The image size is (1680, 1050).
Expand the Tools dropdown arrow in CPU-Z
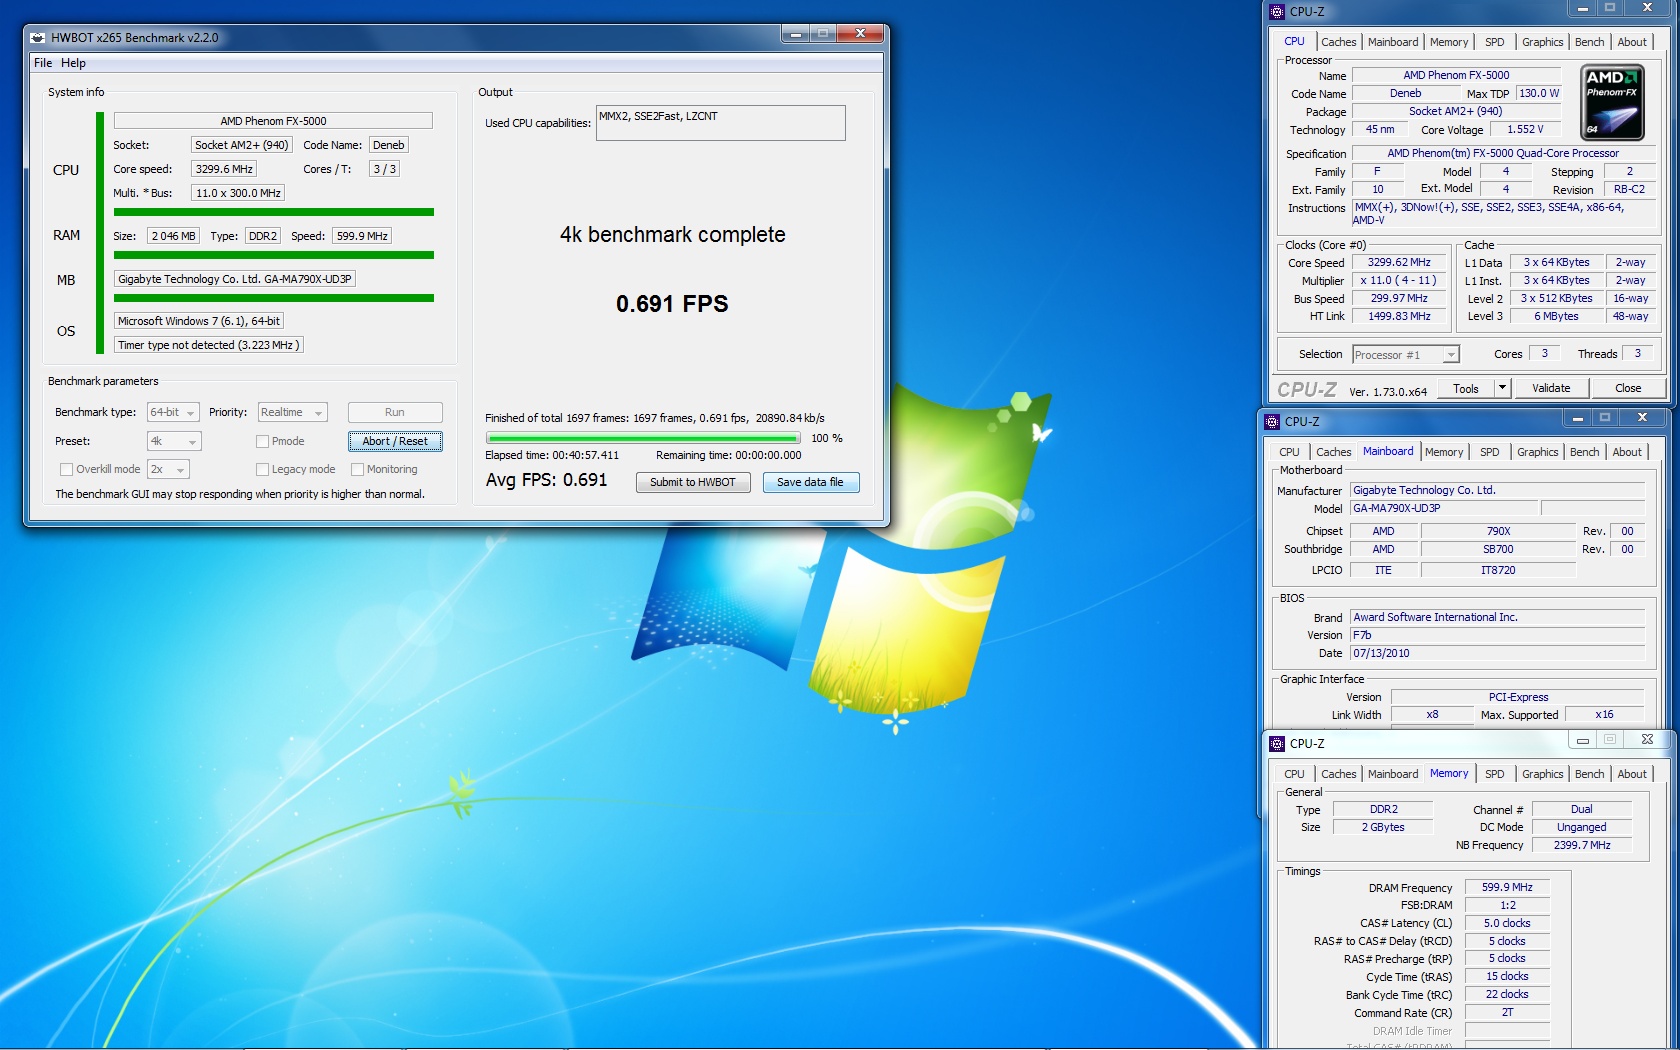(1502, 388)
